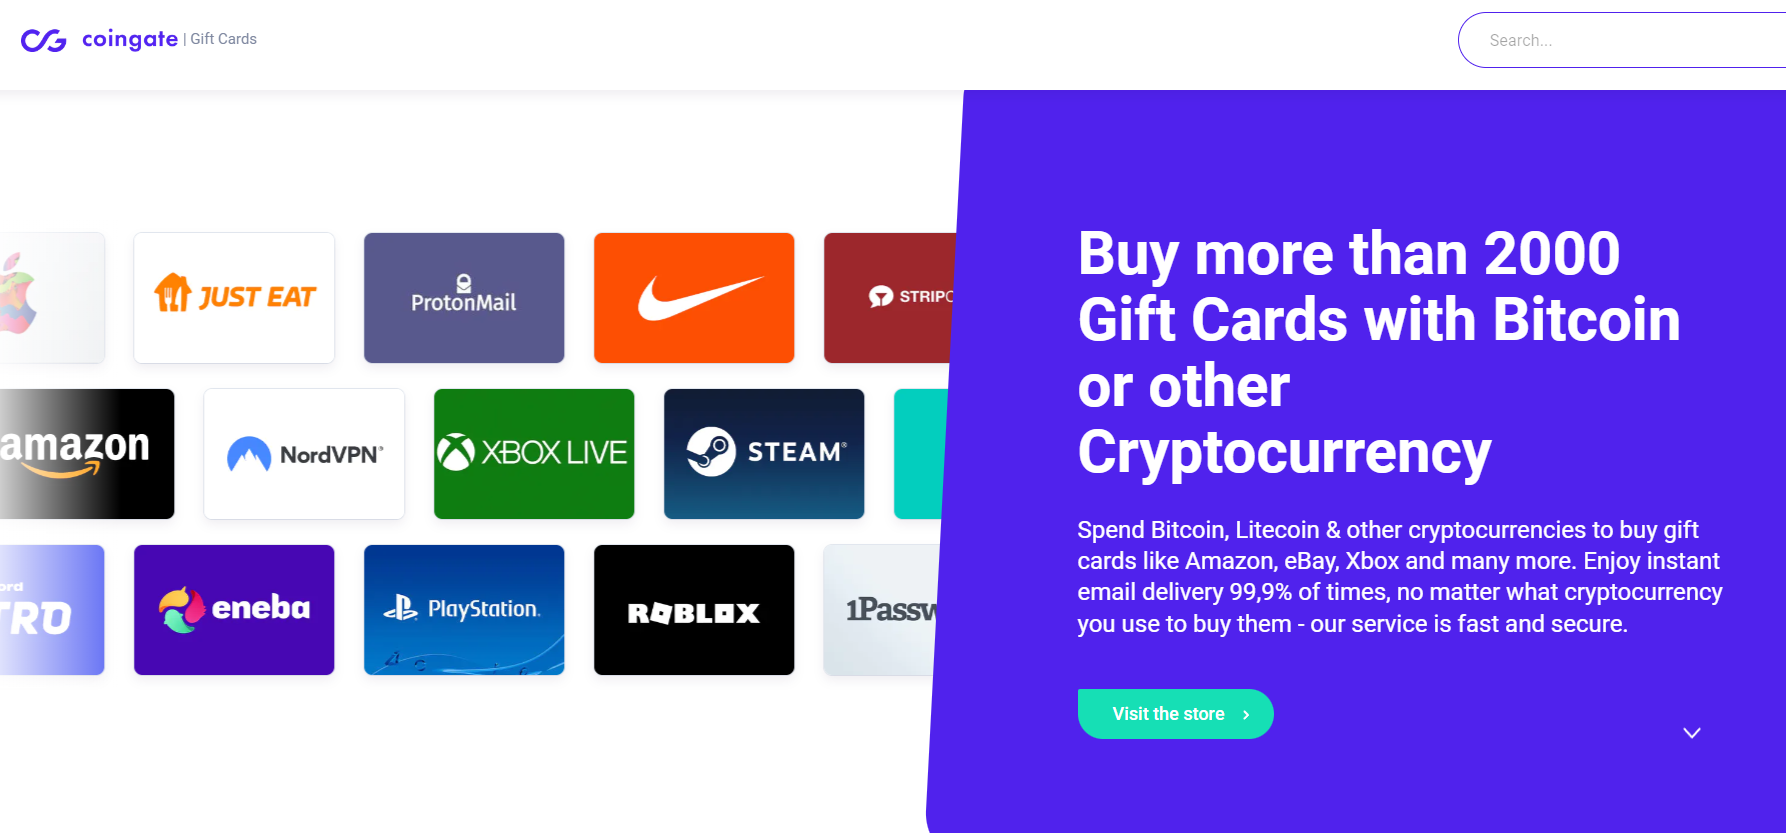Click the Apple gift card tile
Viewport: 1786px width, 833px height.
(x=52, y=298)
